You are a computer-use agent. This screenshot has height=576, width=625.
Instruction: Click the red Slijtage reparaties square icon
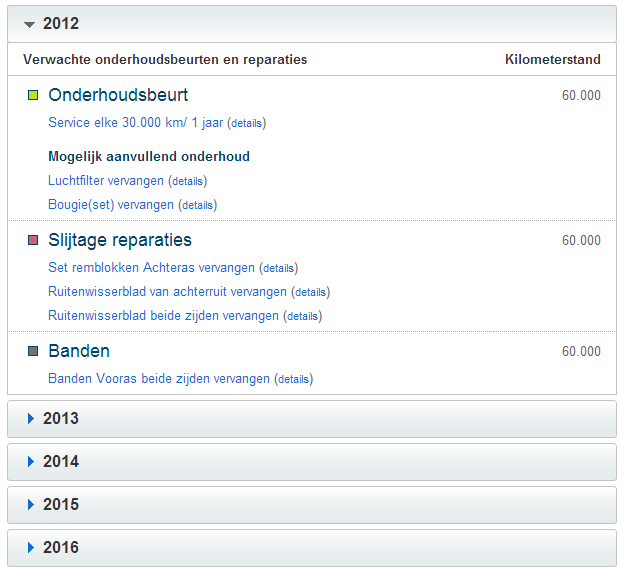pos(33,241)
